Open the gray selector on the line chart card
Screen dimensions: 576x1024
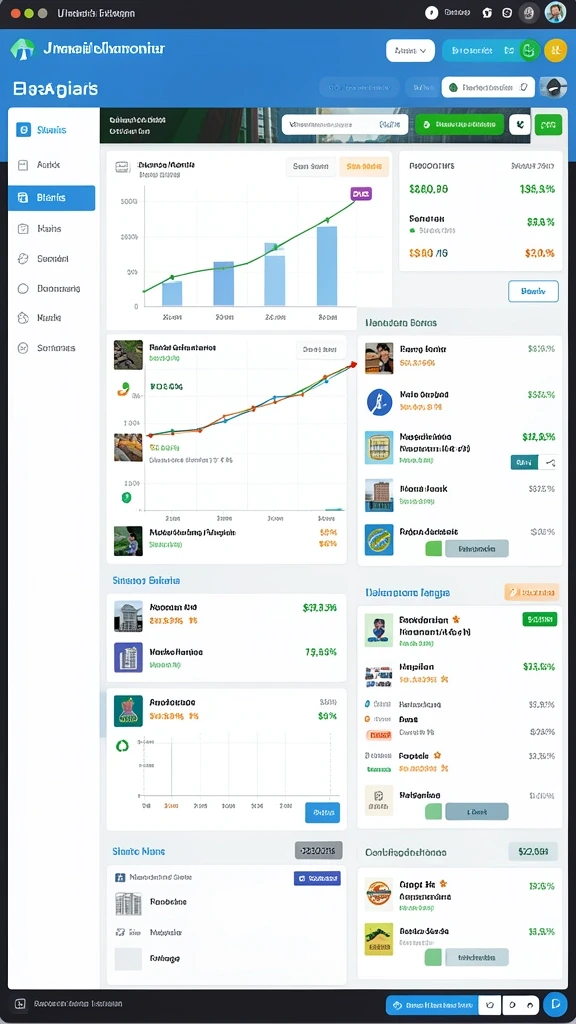tap(320, 349)
